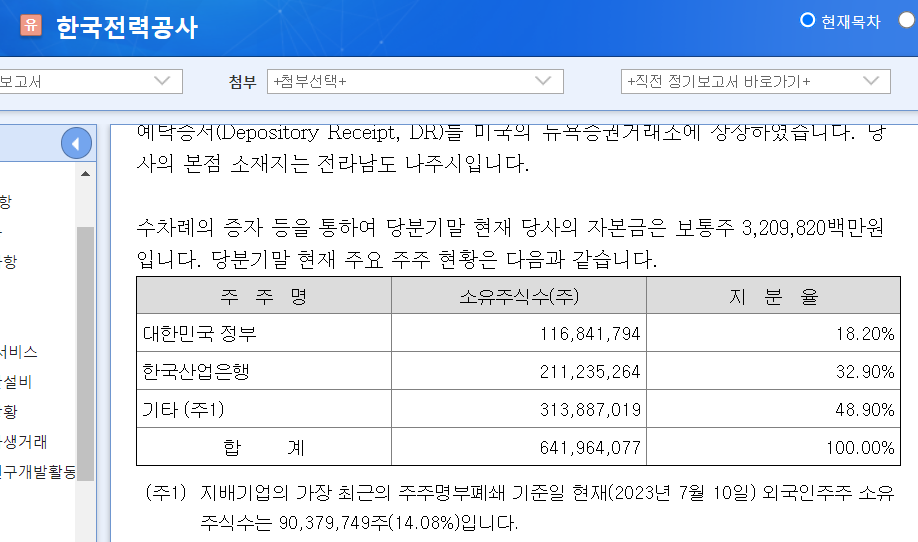Open the 구개발활동 sidebar item
918x542 pixels.
click(x=38, y=472)
